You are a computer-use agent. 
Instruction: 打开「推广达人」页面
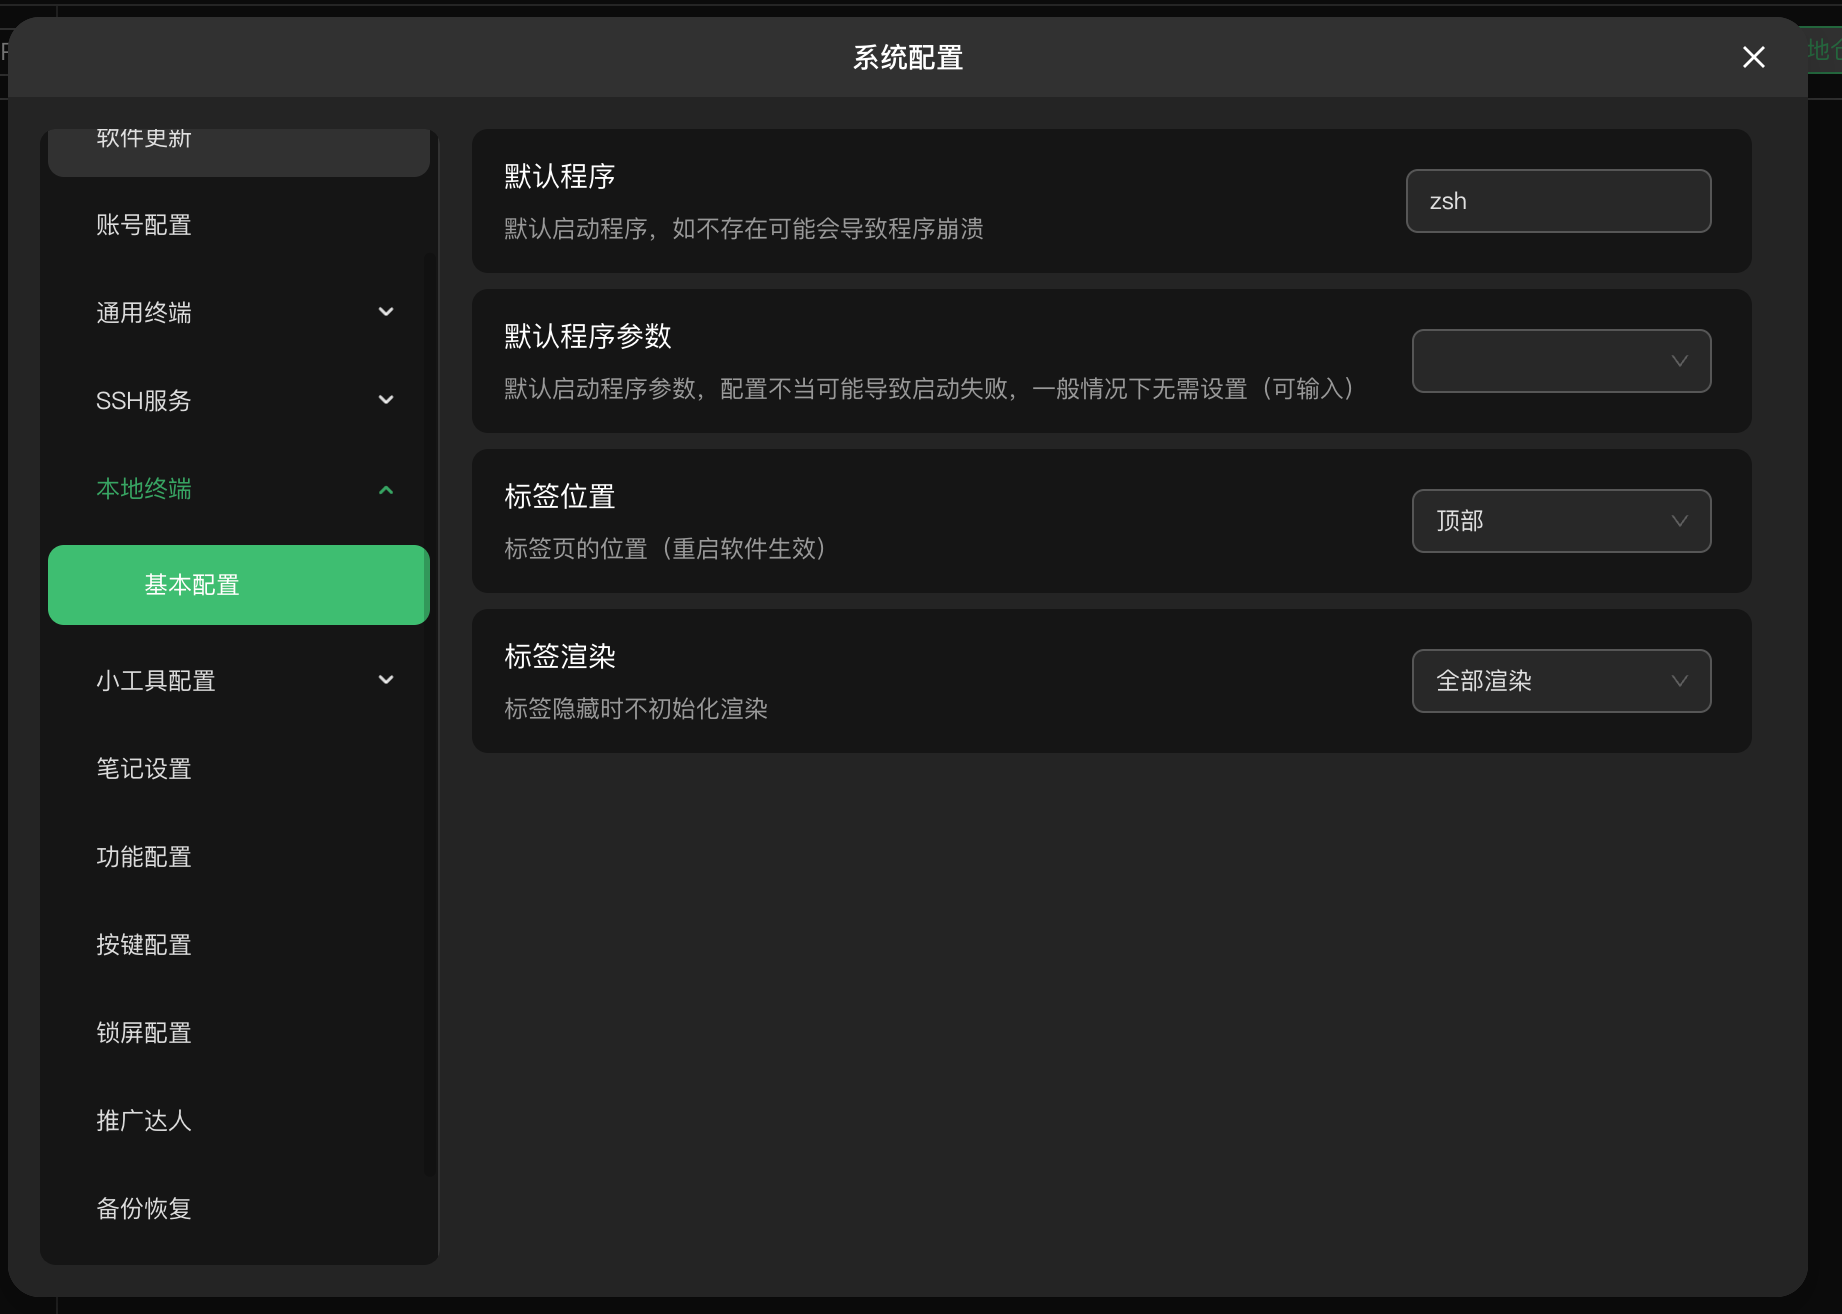pos(143,1120)
